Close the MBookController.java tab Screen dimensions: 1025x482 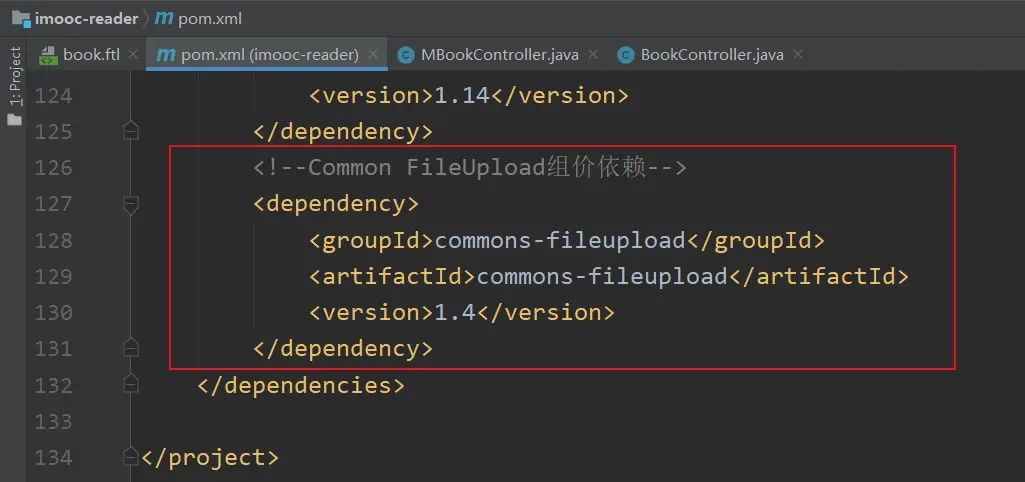(x=593, y=55)
